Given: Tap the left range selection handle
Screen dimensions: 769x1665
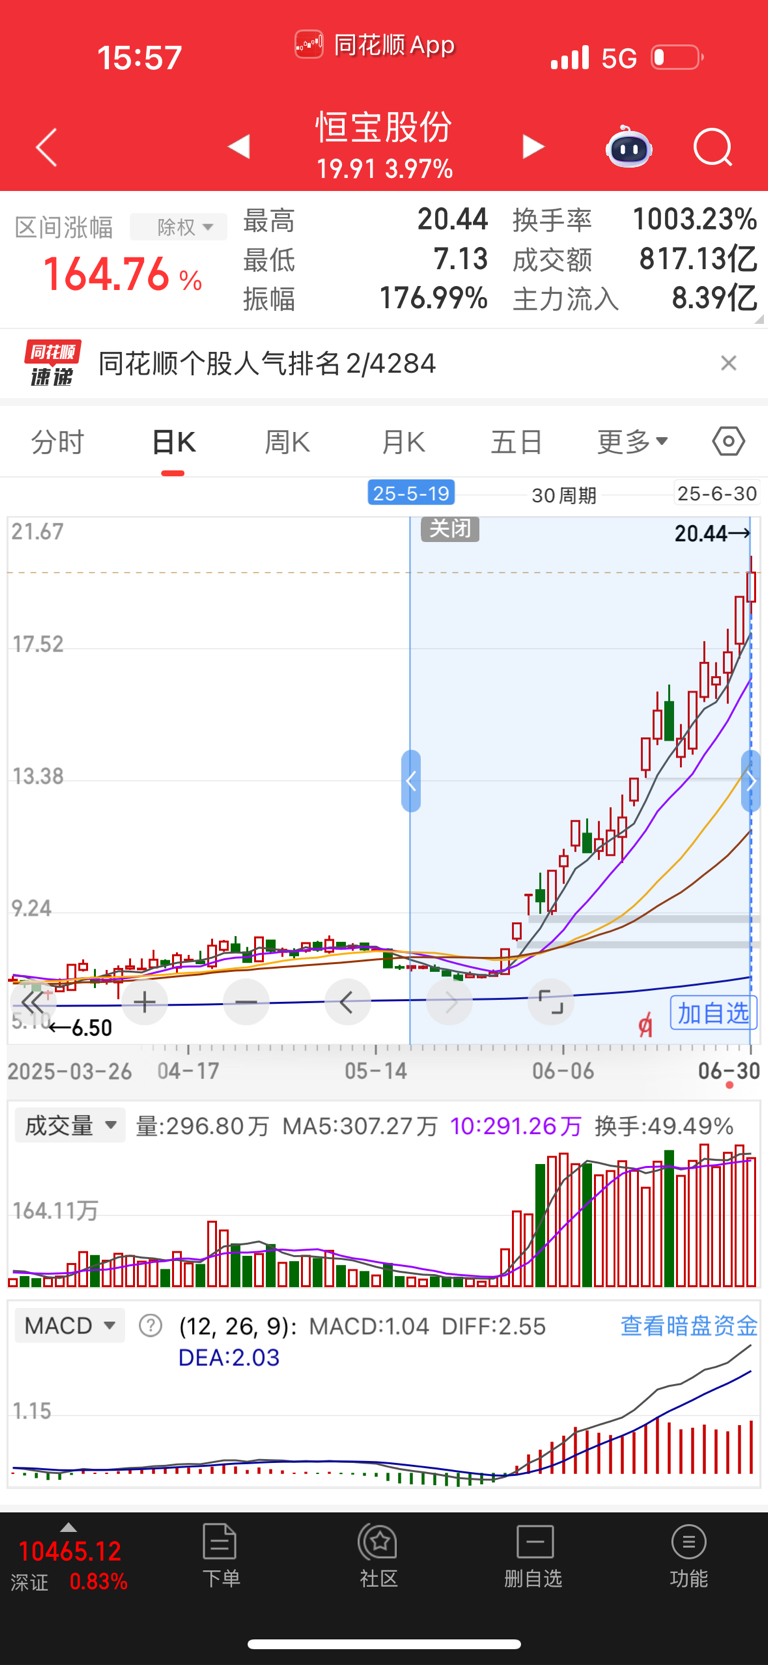Looking at the screenshot, I should click(x=411, y=781).
